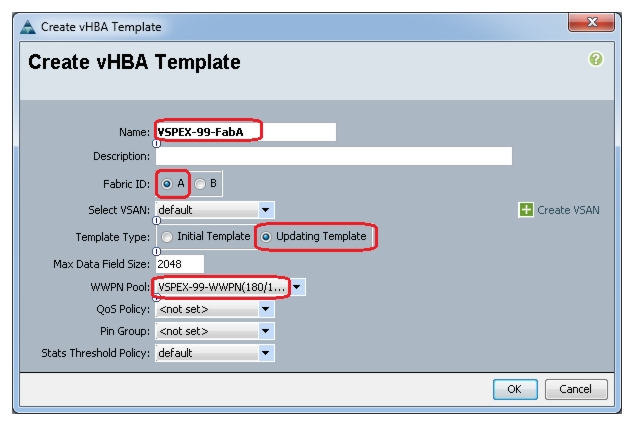The image size is (635, 427).
Task: Select Fabric ID A radio button
Action: [167, 184]
